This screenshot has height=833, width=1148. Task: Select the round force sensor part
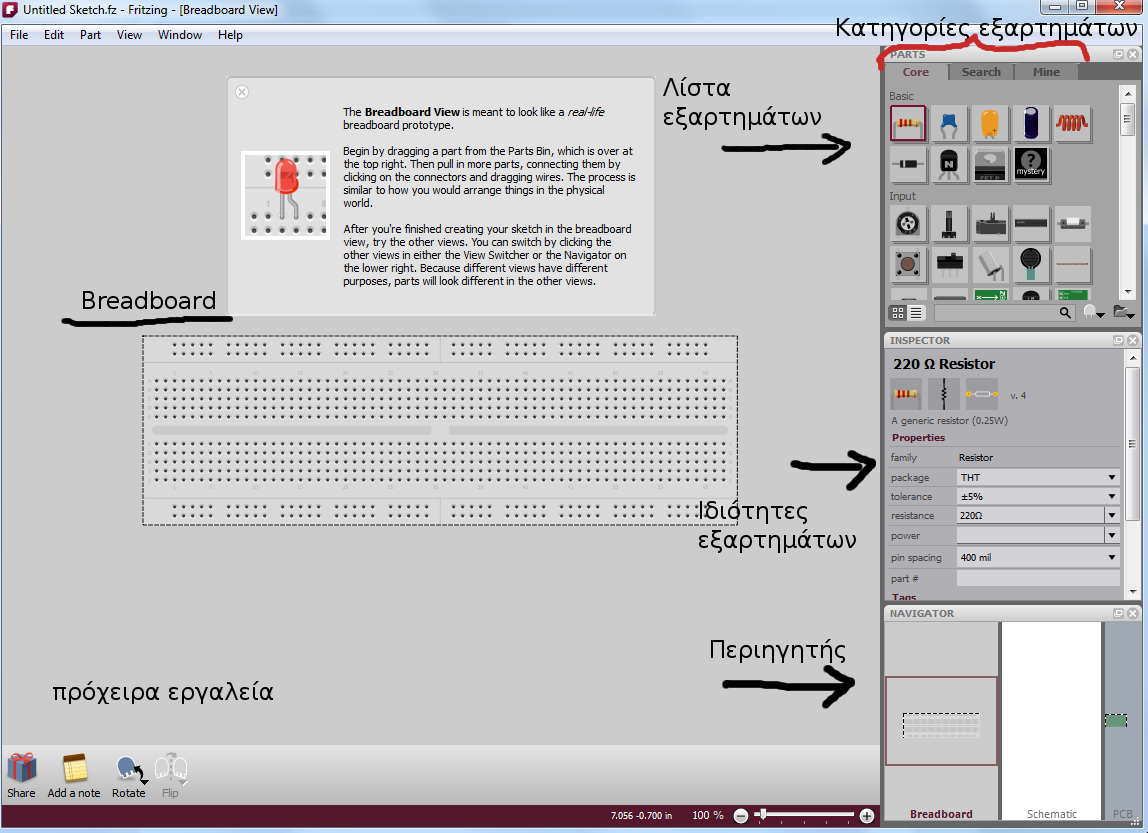point(1031,264)
